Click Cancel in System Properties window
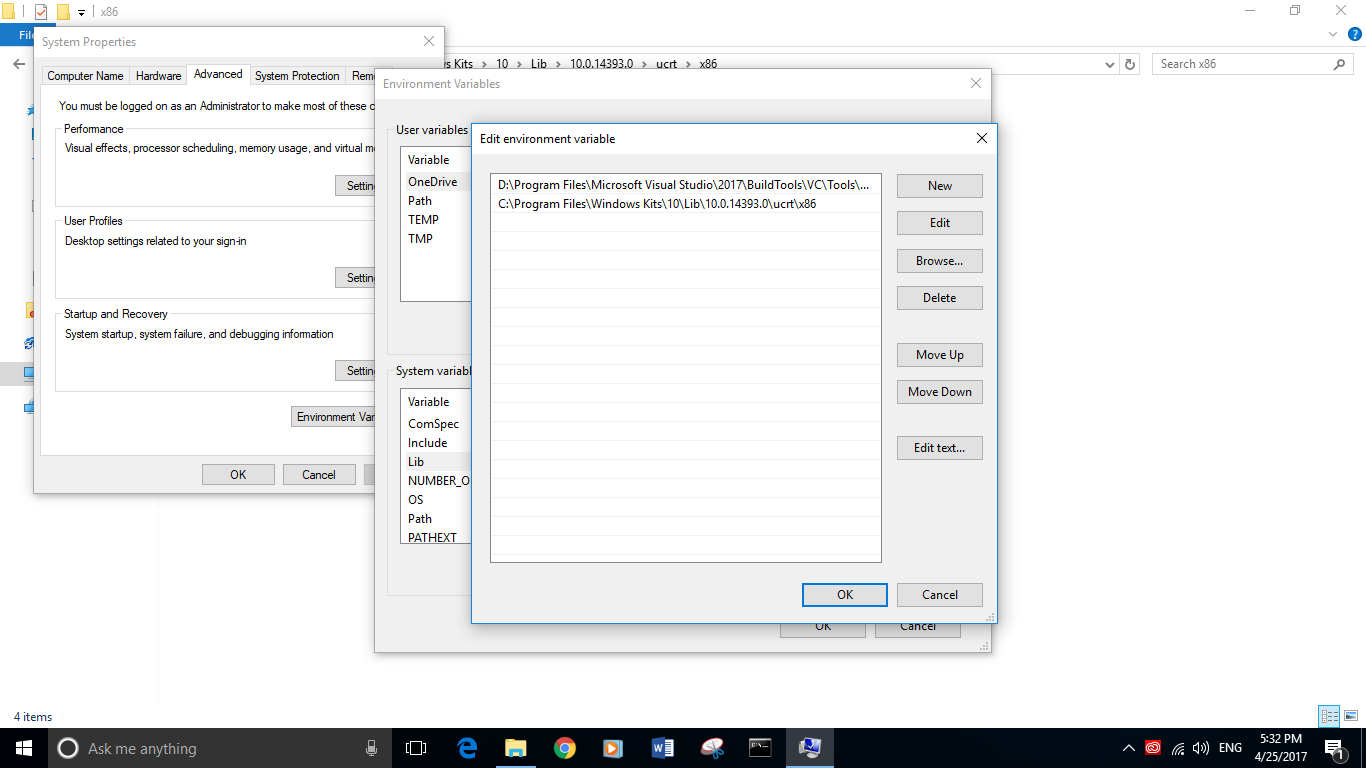1366x768 pixels. coord(319,475)
